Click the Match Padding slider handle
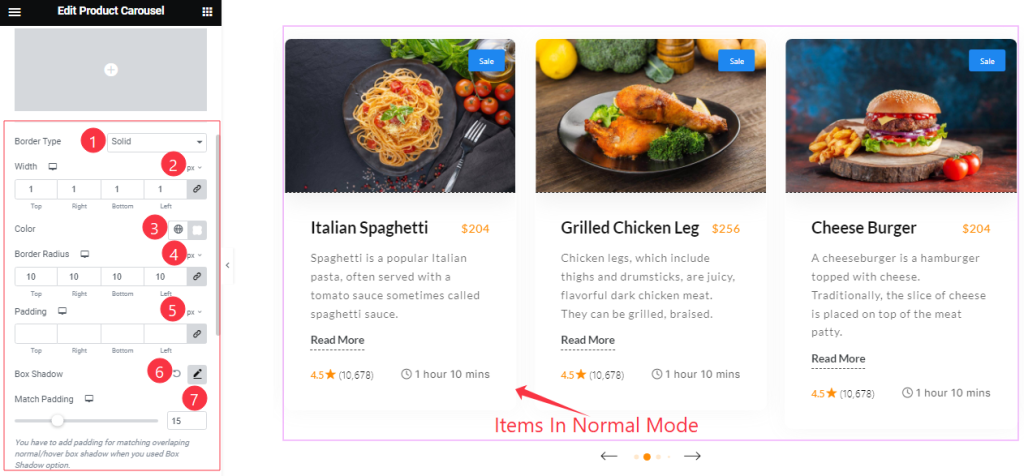Image resolution: width=1024 pixels, height=476 pixels. coord(57,420)
